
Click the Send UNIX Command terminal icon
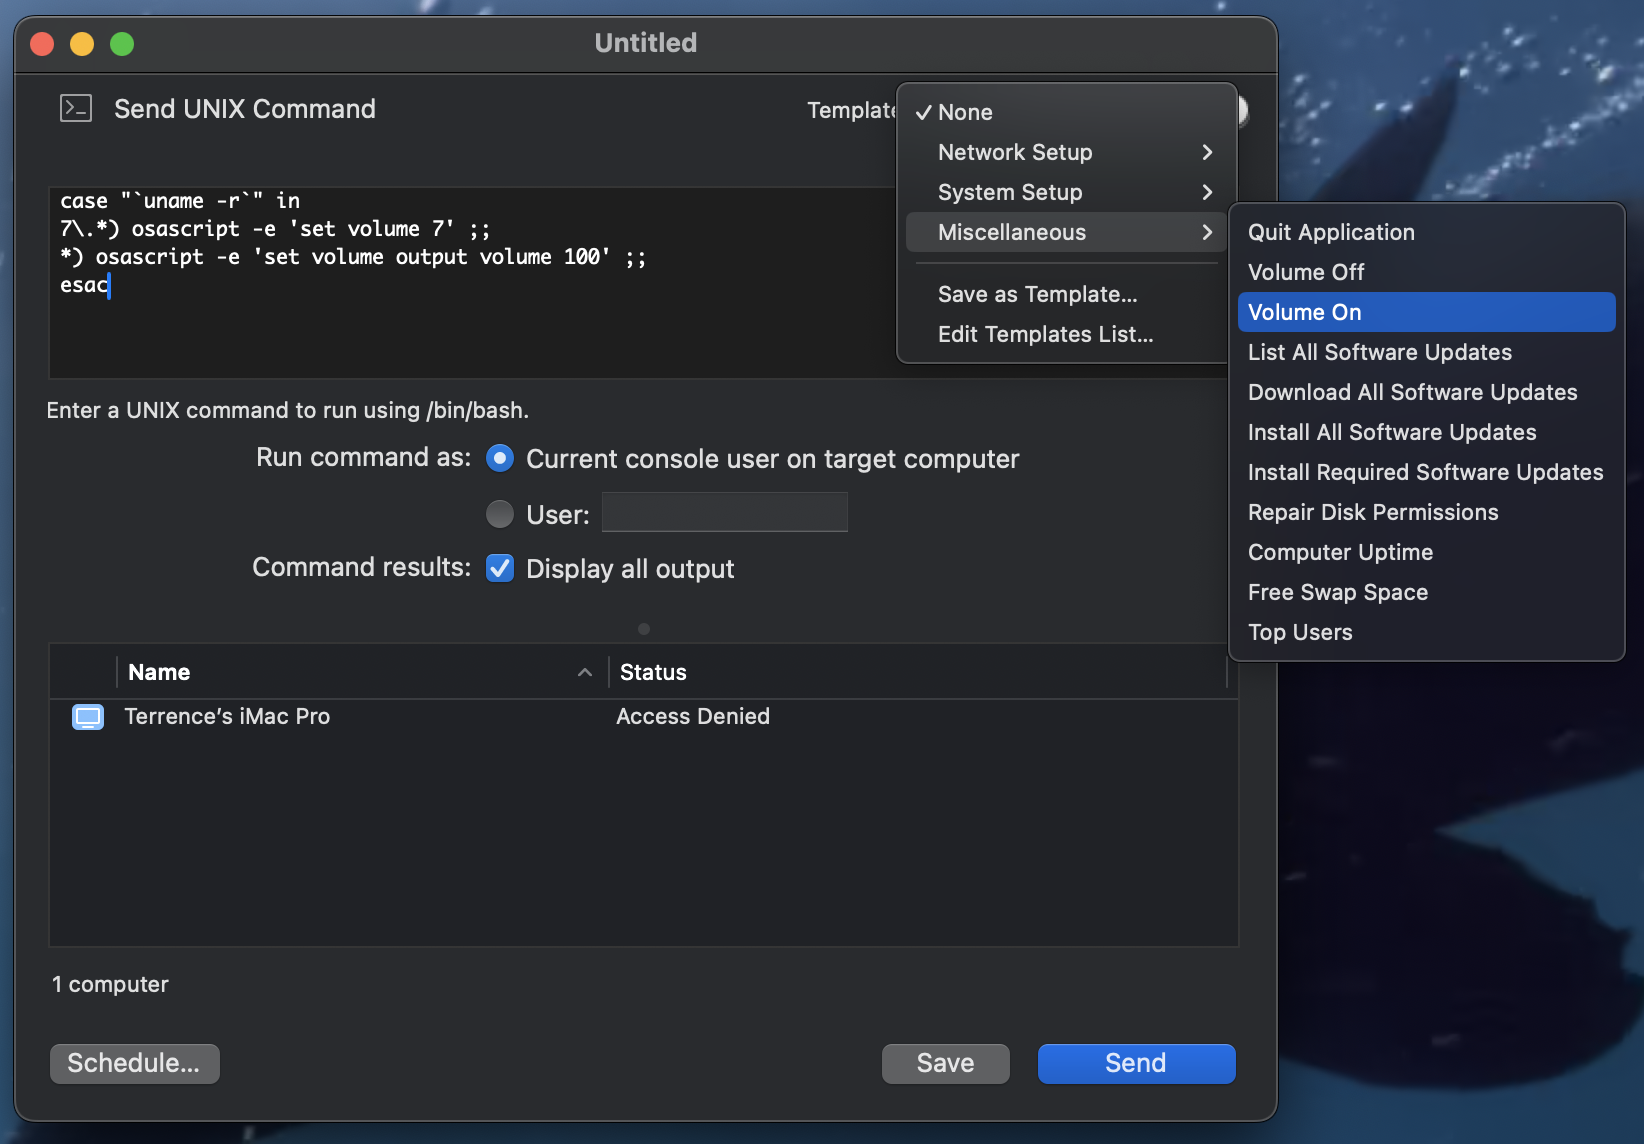click(x=75, y=108)
